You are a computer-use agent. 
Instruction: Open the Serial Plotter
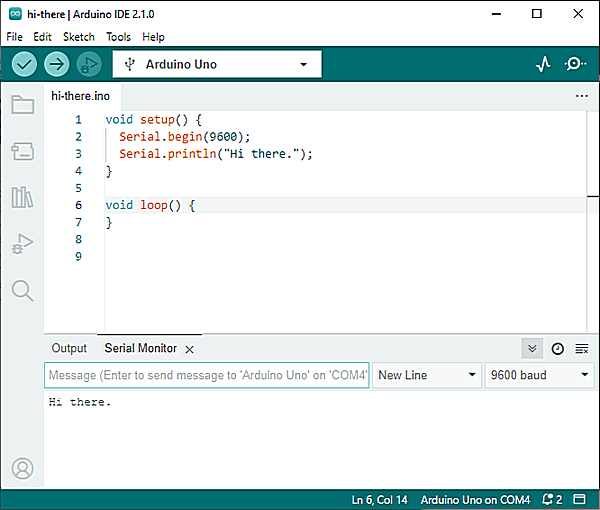(543, 64)
